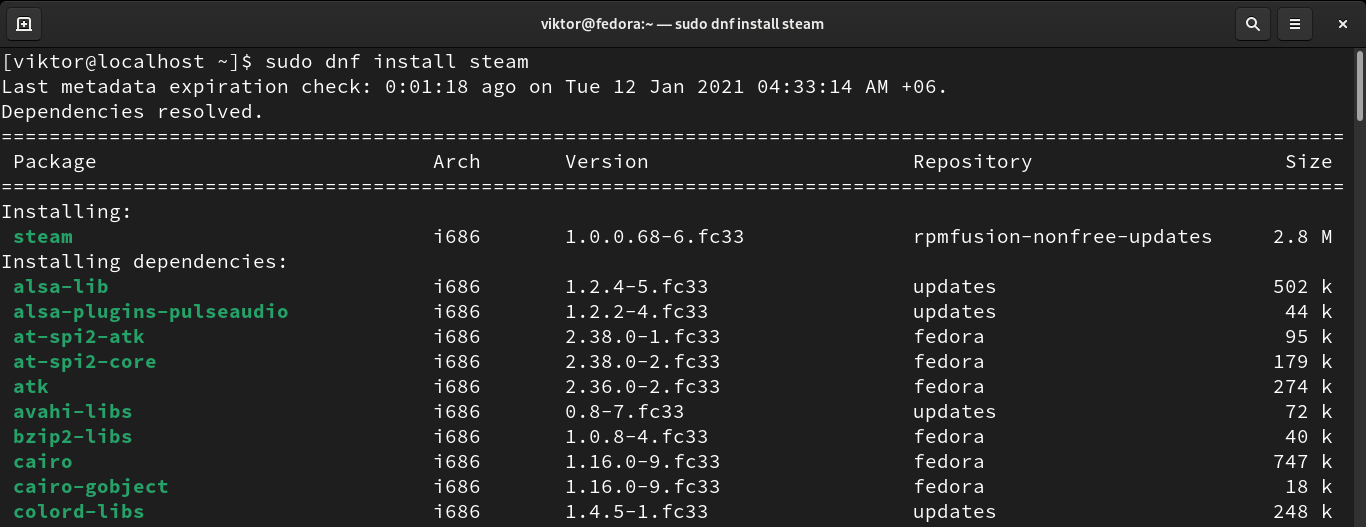The width and height of the screenshot is (1366, 527).
Task: Minimize the terminal window
Action: tap(1340, 23)
